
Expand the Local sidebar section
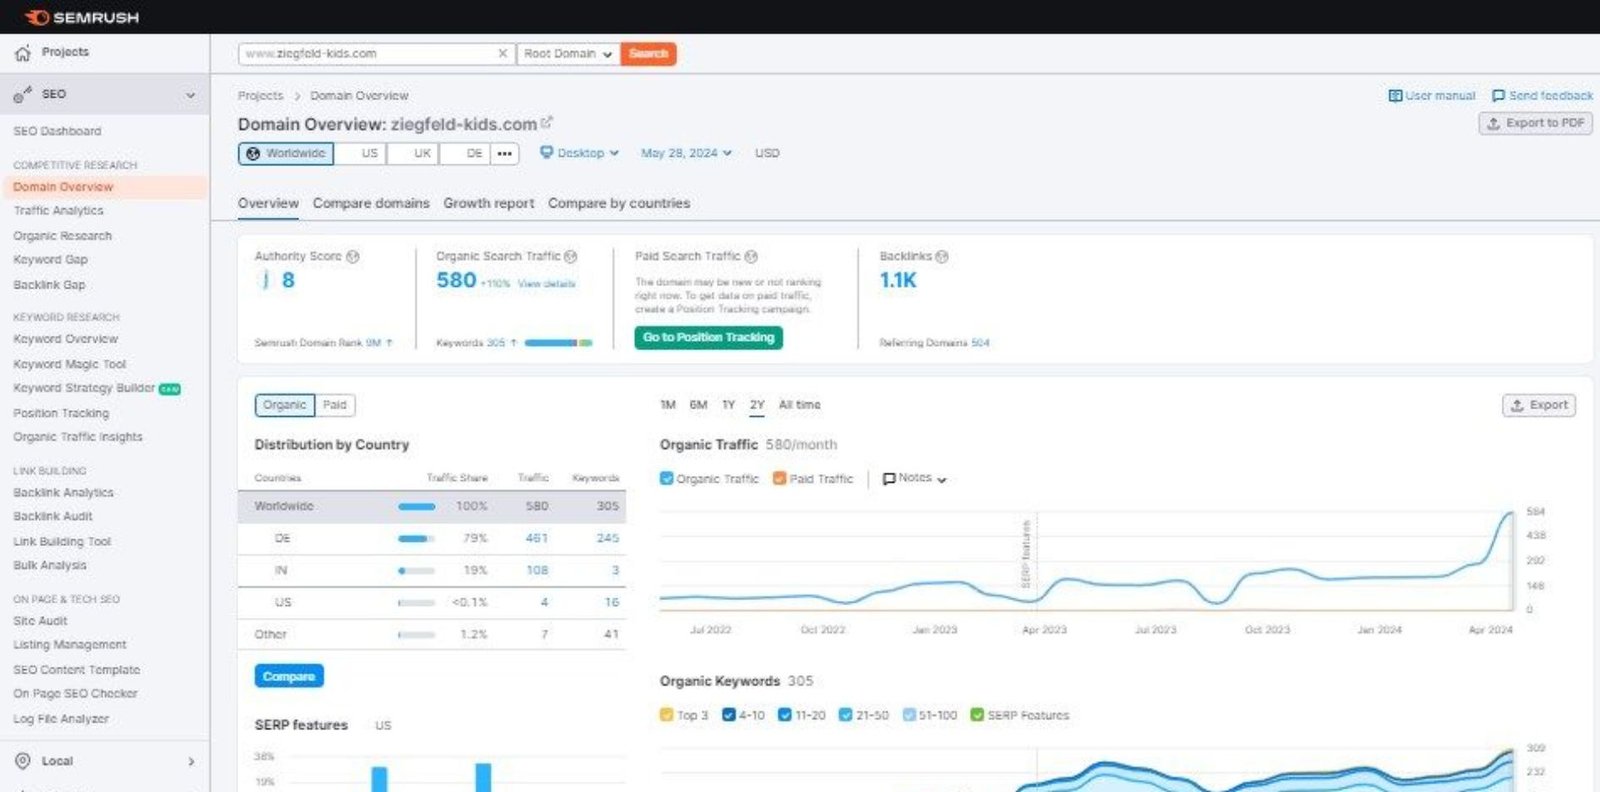pyautogui.click(x=191, y=762)
